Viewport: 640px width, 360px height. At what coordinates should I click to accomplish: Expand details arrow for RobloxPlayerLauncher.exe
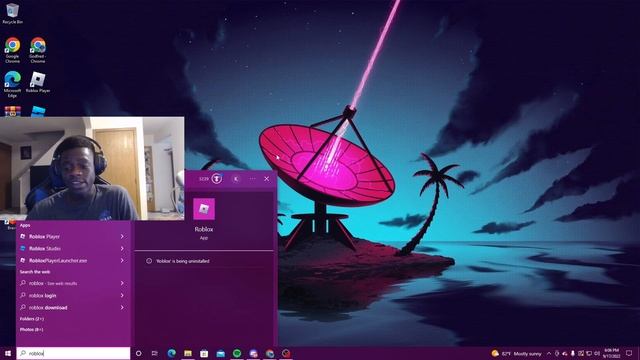(122, 260)
